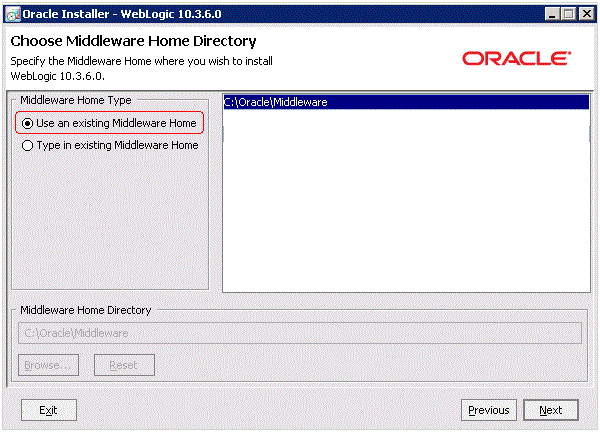This screenshot has height=432, width=600.
Task: Proceed with the Next button
Action: [551, 410]
